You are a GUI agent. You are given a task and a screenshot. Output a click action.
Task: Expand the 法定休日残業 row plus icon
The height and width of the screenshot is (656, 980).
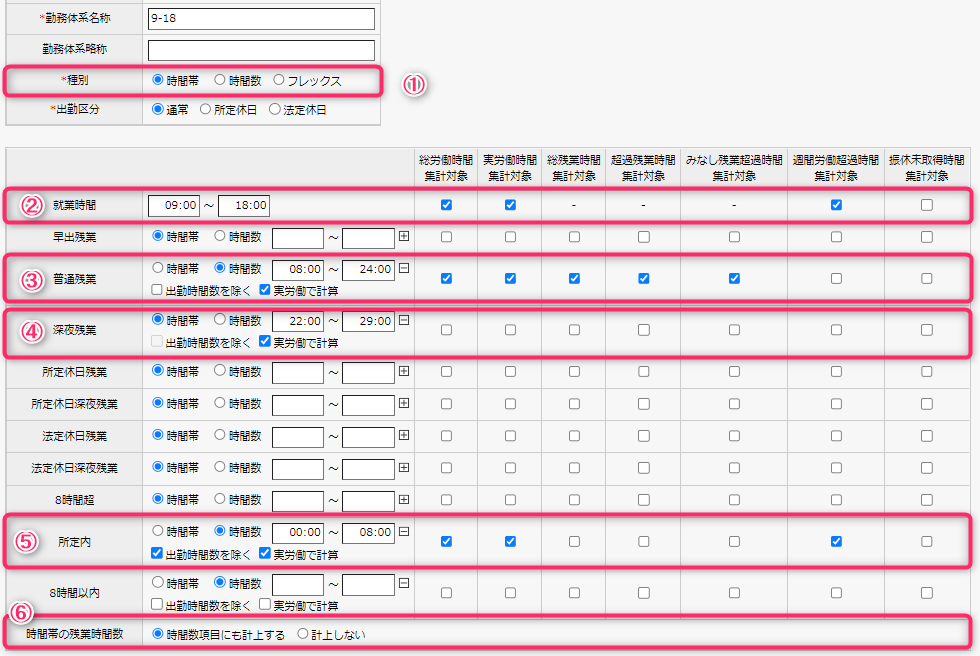pyautogui.click(x=404, y=436)
